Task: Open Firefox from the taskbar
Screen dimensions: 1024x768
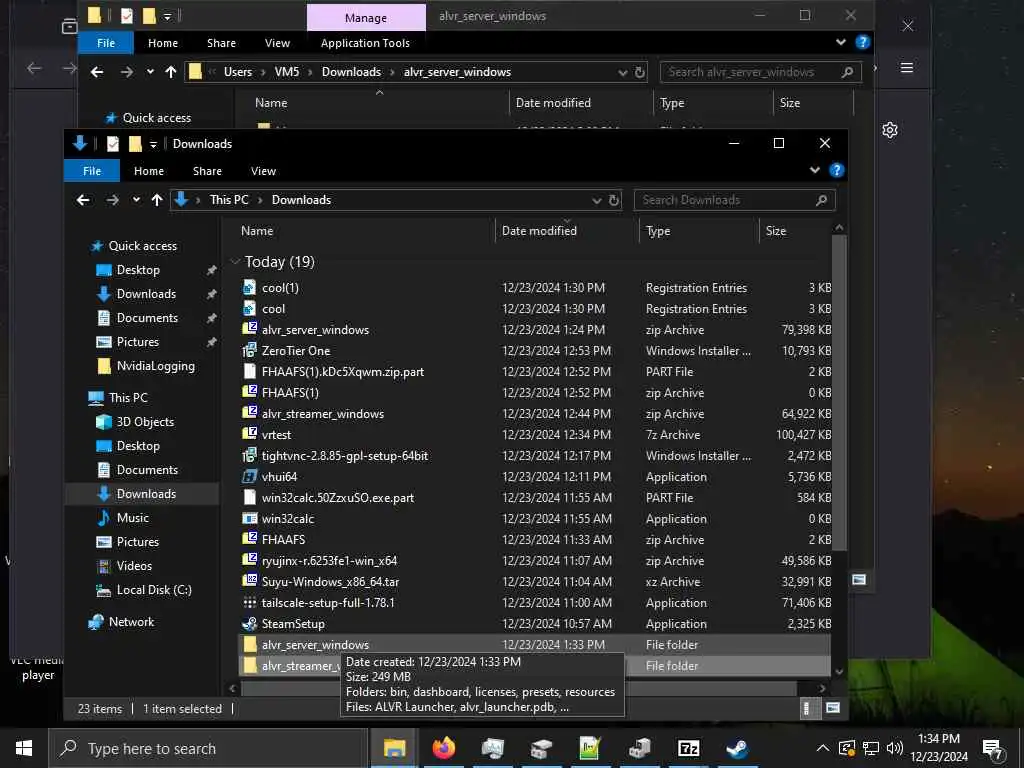Action: point(443,748)
